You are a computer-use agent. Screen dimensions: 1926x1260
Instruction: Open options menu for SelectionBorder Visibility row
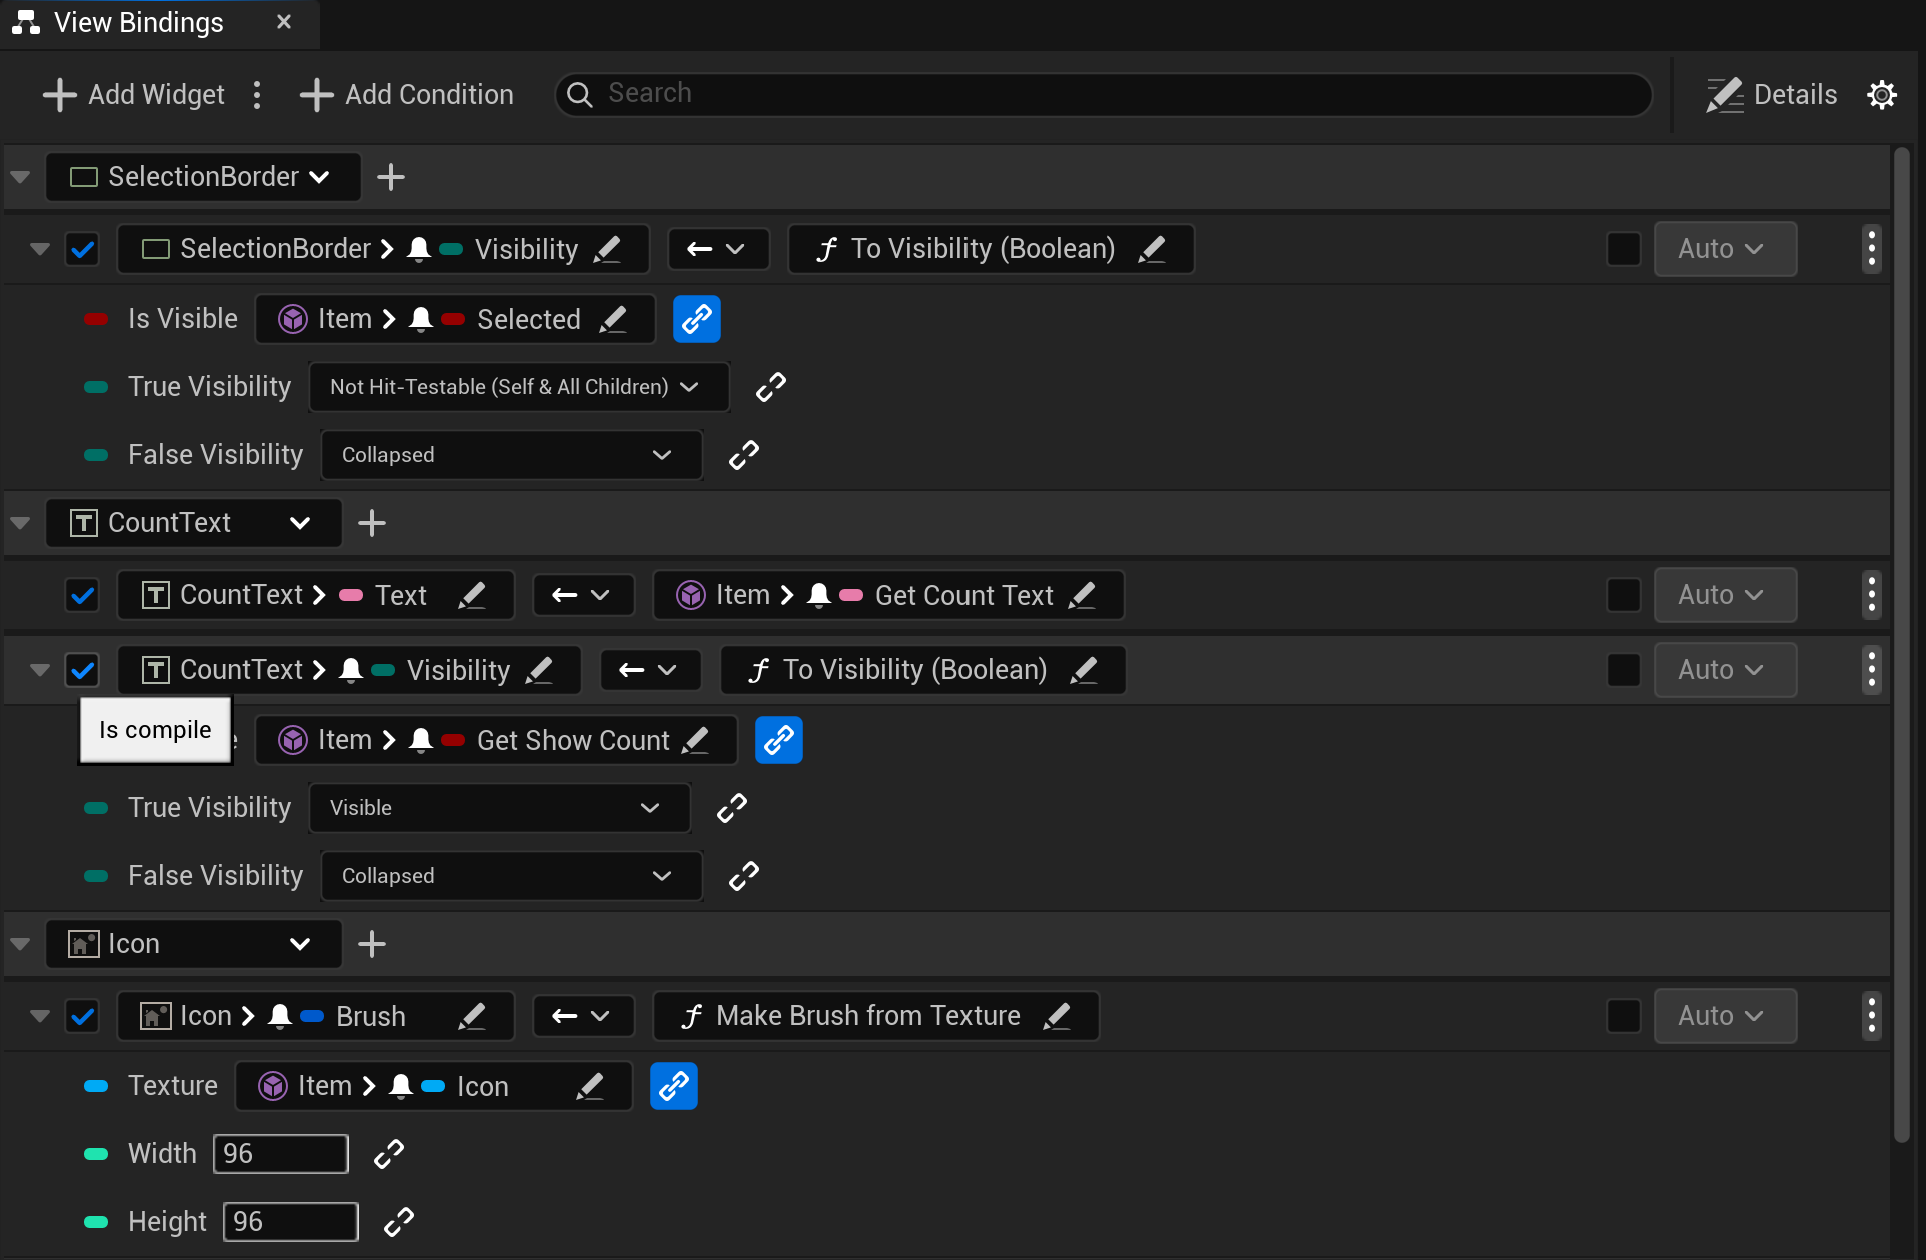(1872, 249)
